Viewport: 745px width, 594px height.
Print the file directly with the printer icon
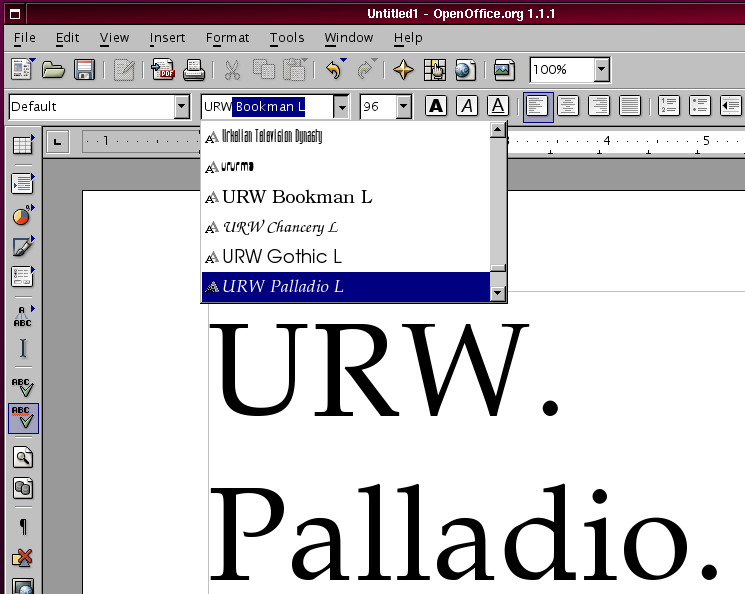[x=194, y=69]
